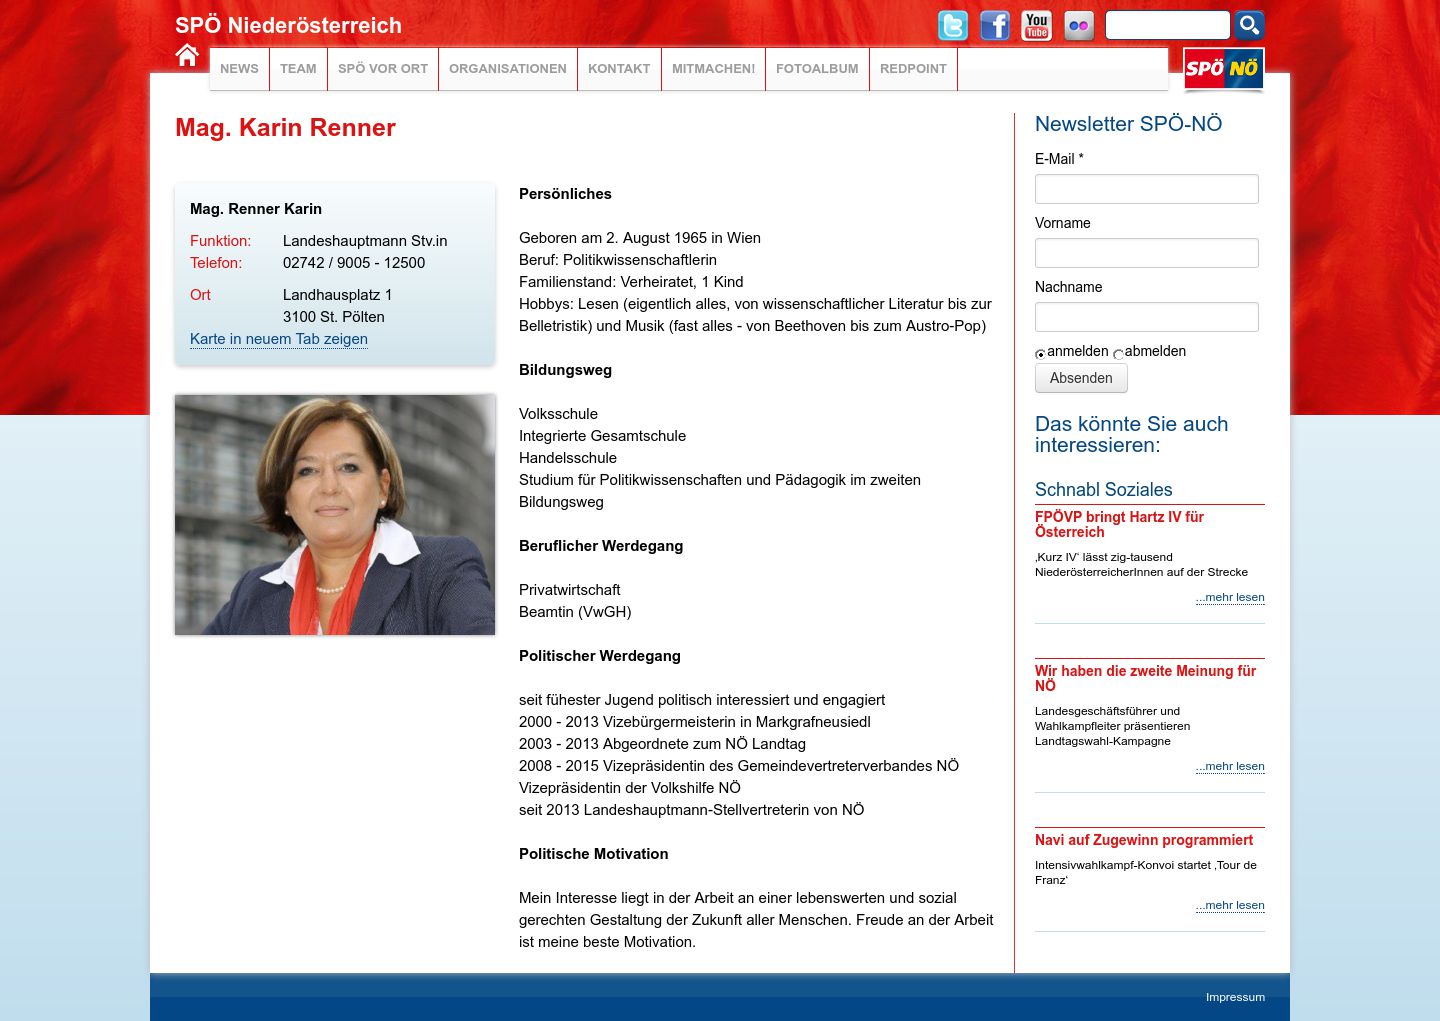Image resolution: width=1440 pixels, height=1021 pixels.
Task: Click the Geboren am 2. August 1965 line
Action: coord(640,238)
